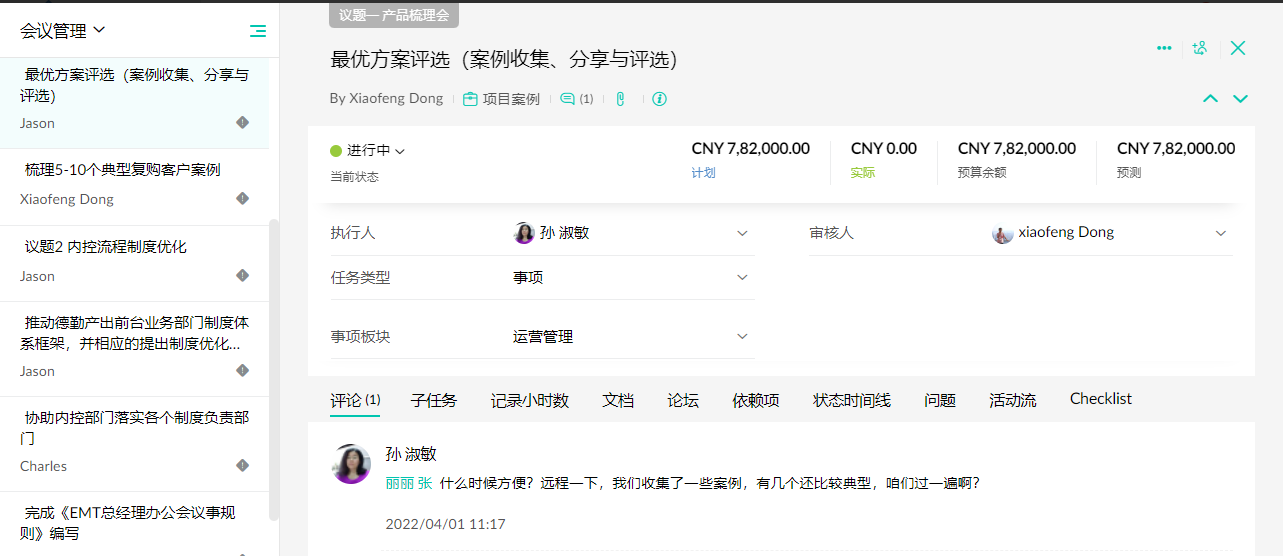This screenshot has width=1283, height=556.
Task: Switch to the 记录小时数 tab
Action: 530,400
